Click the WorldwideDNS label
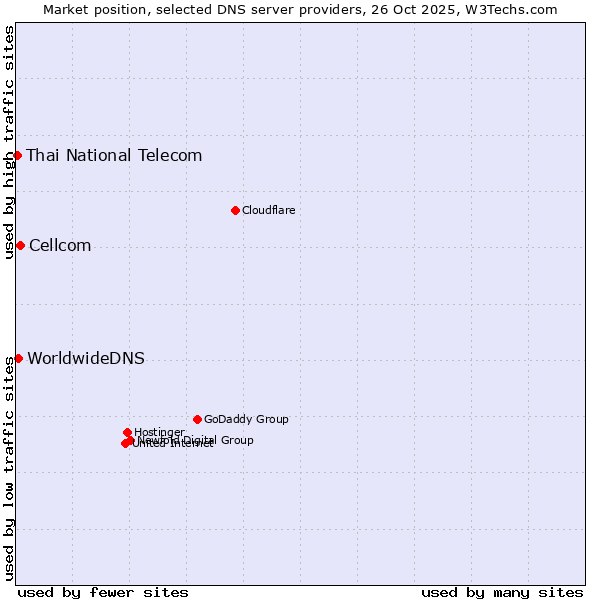This screenshot has width=600, height=600. click(86, 359)
